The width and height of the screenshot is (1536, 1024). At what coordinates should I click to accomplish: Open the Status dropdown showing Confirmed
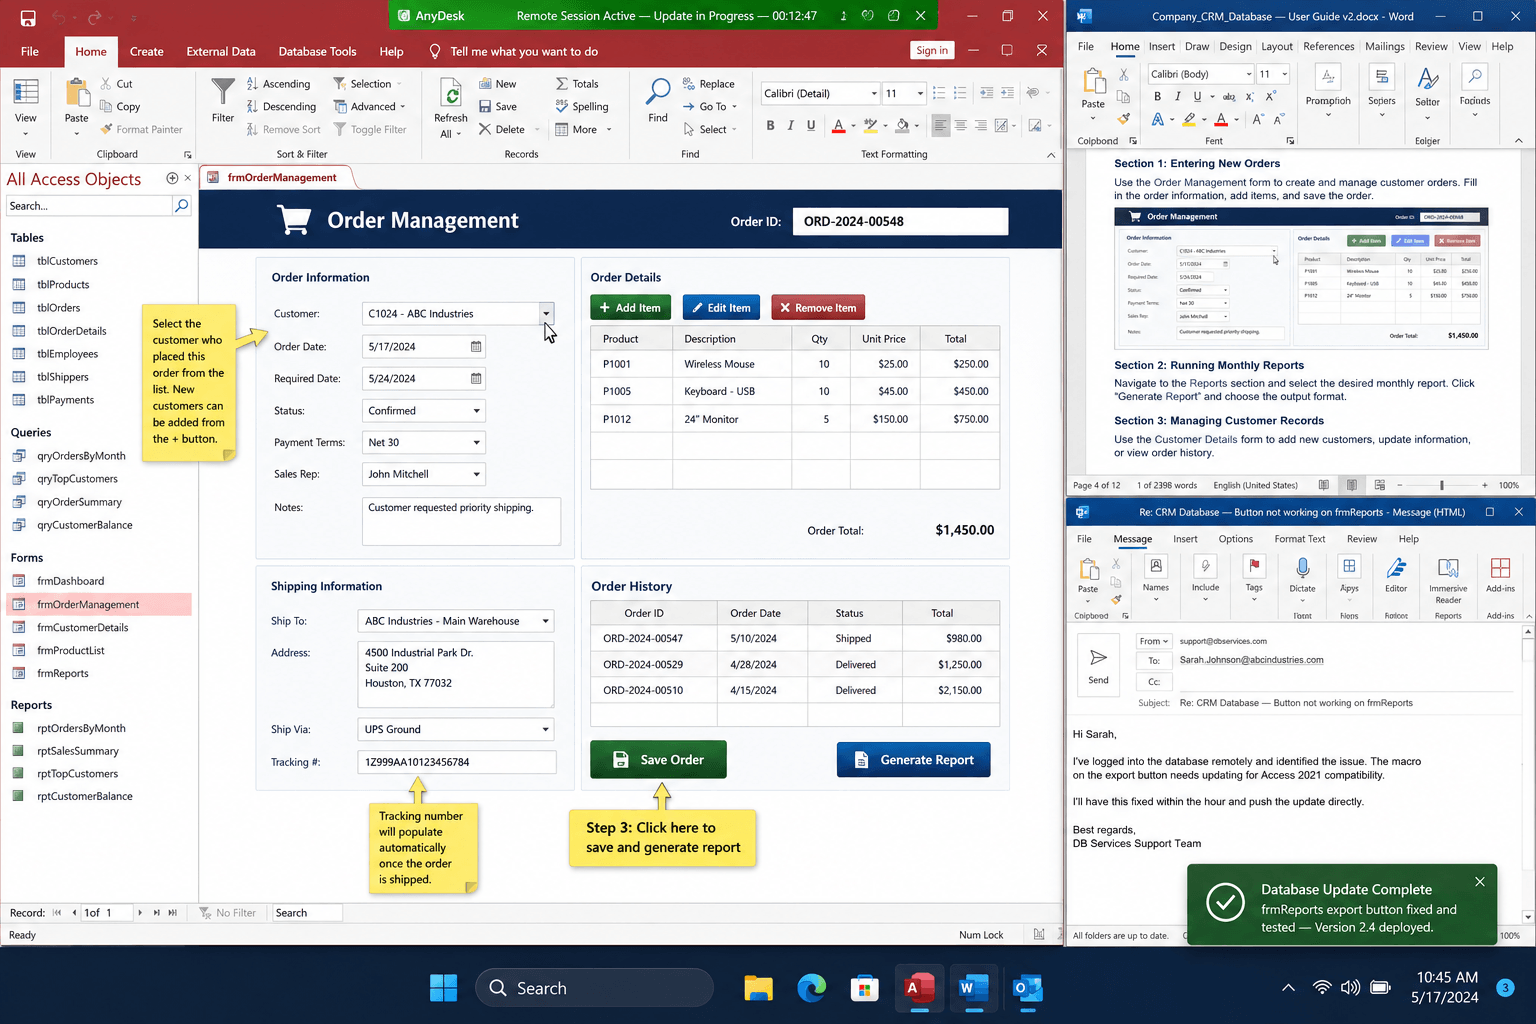point(476,411)
